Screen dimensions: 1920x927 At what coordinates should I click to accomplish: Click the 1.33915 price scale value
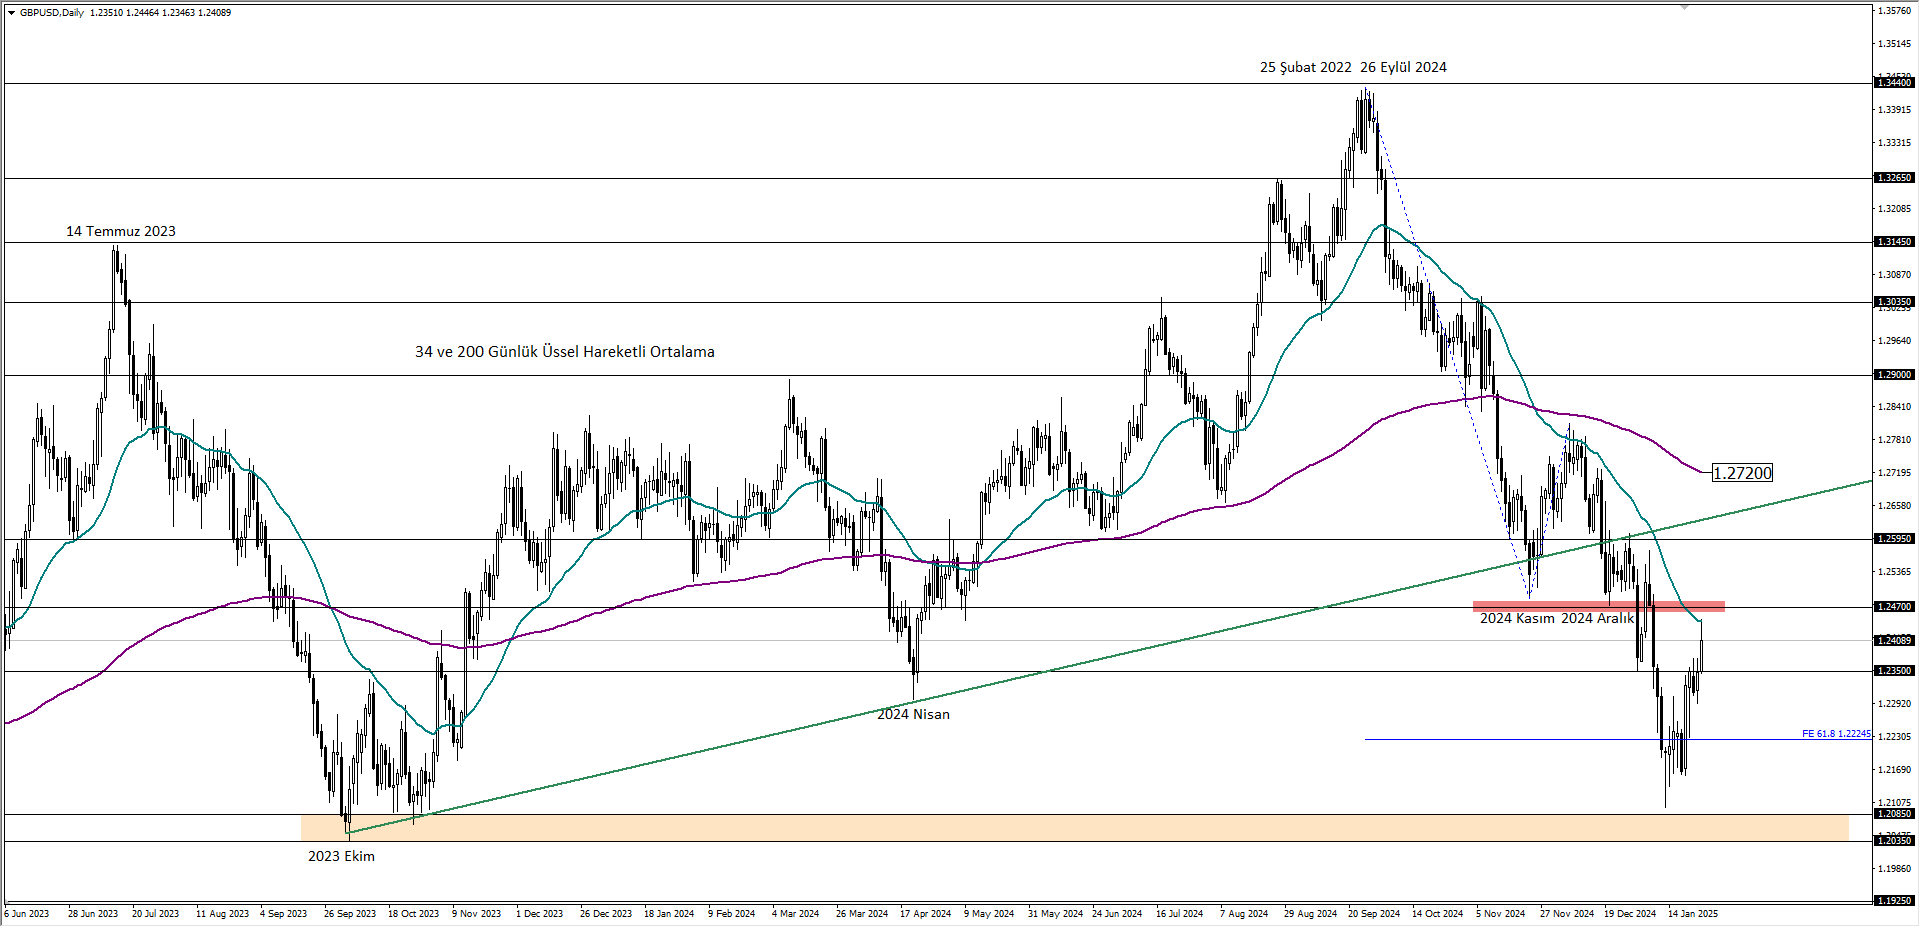pyautogui.click(x=1895, y=110)
